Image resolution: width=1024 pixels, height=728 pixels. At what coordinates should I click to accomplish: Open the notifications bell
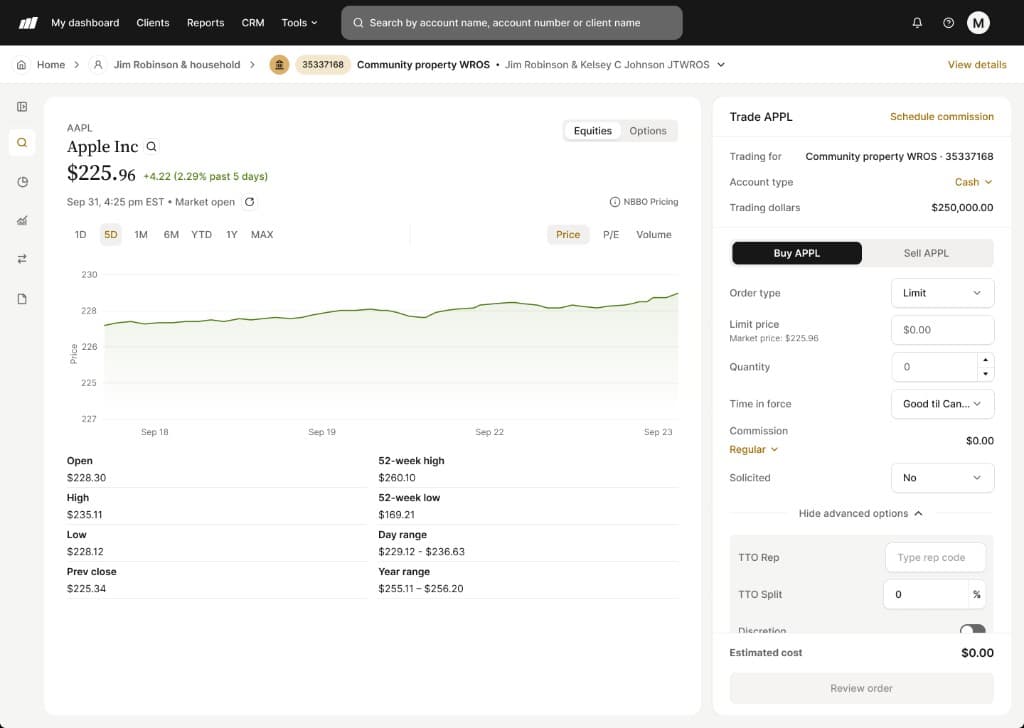pyautogui.click(x=917, y=23)
